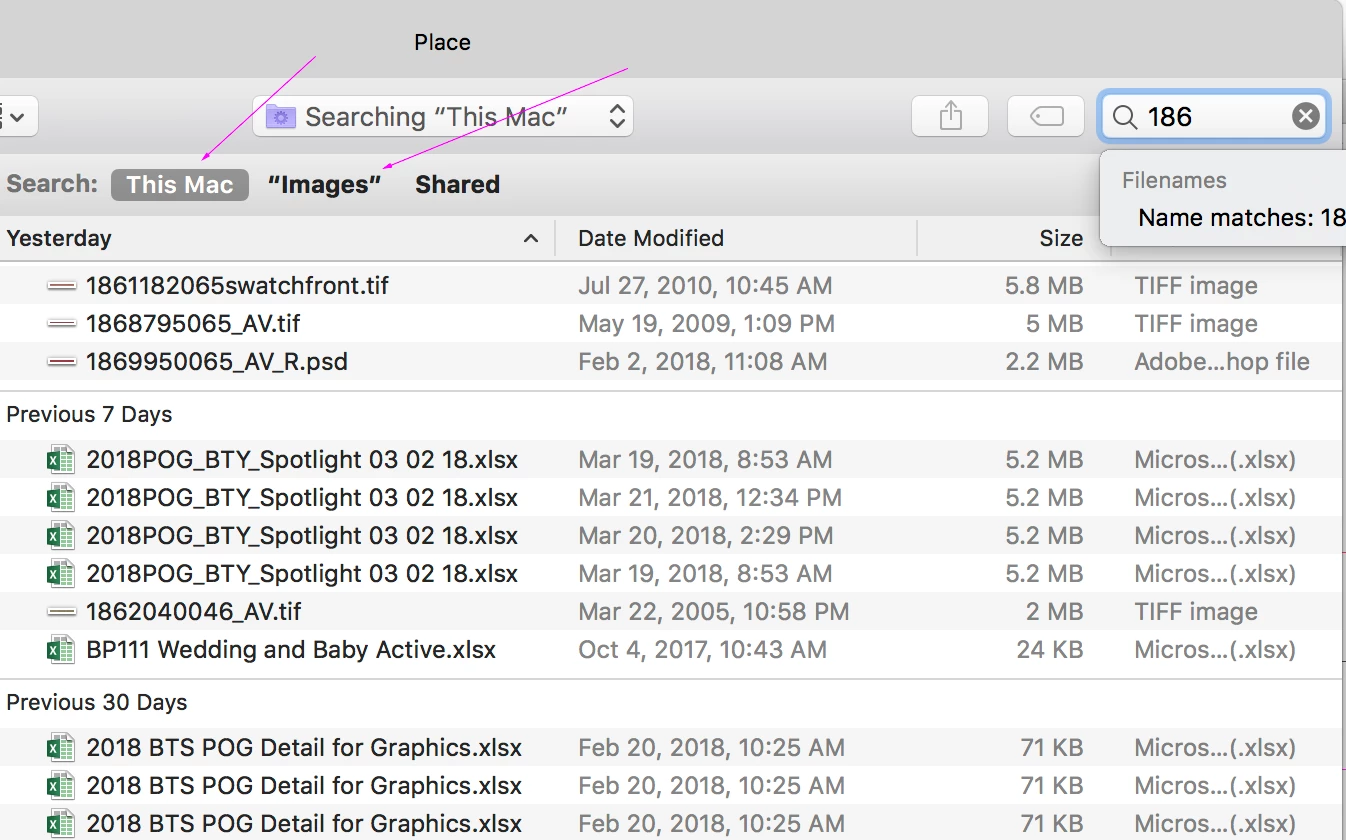This screenshot has width=1346, height=840.
Task: Switch search scope to Shared
Action: [457, 185]
